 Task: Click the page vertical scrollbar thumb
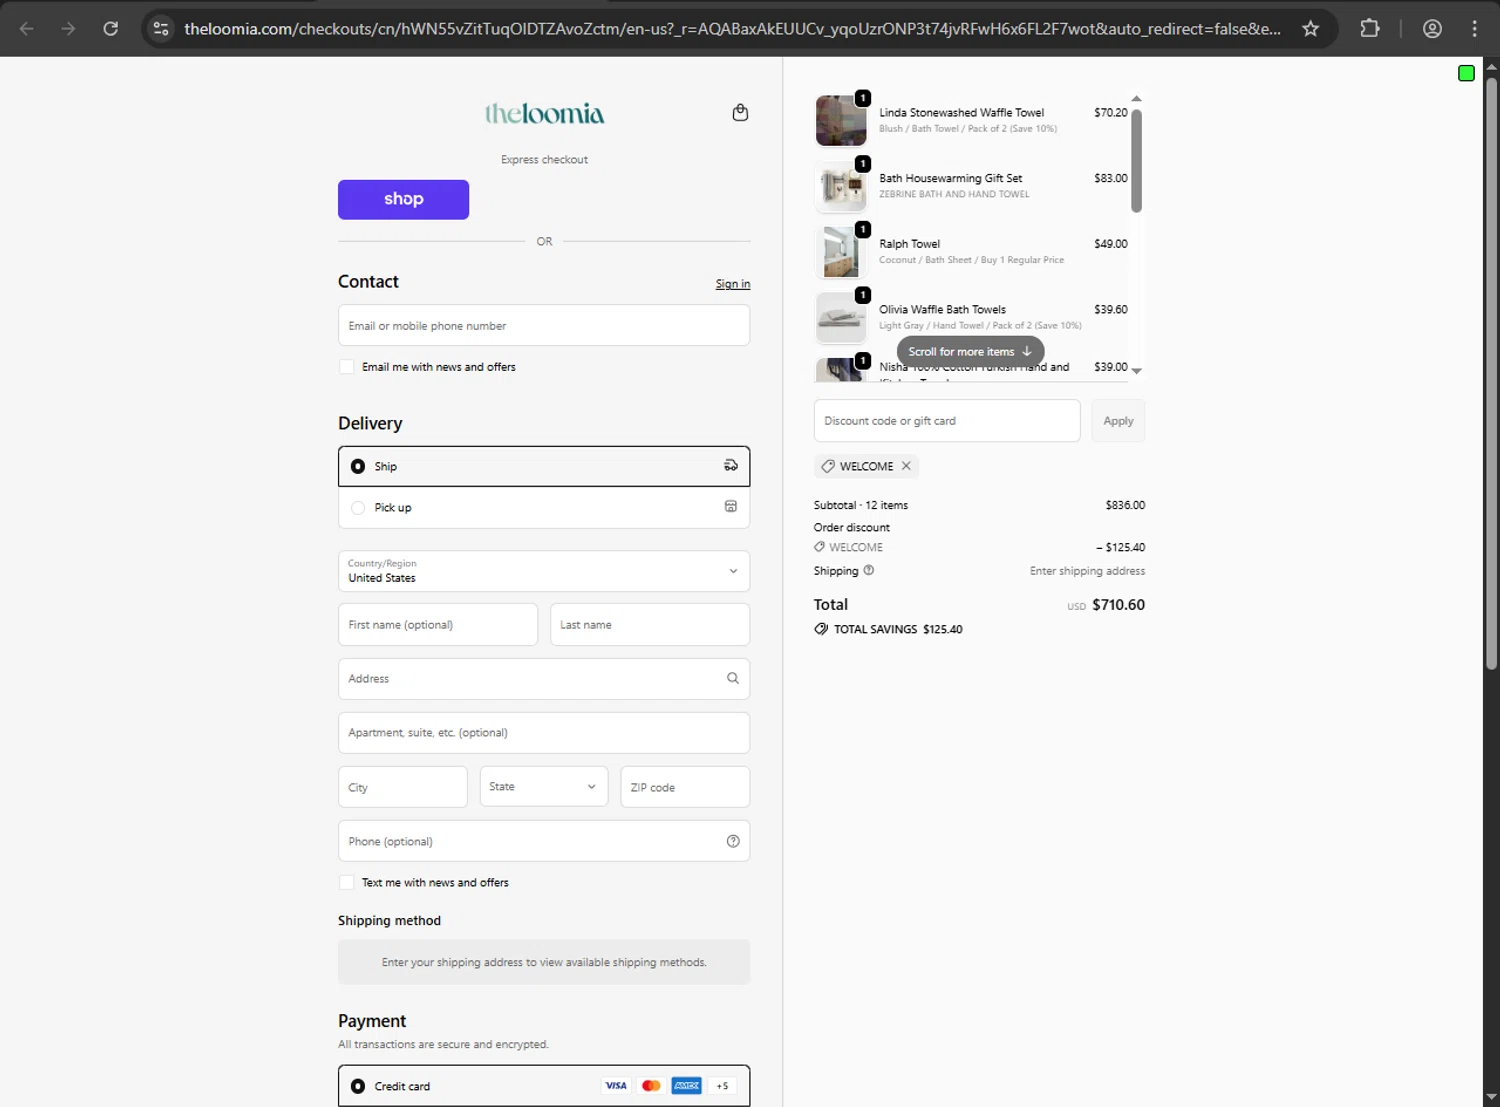coord(1491,372)
